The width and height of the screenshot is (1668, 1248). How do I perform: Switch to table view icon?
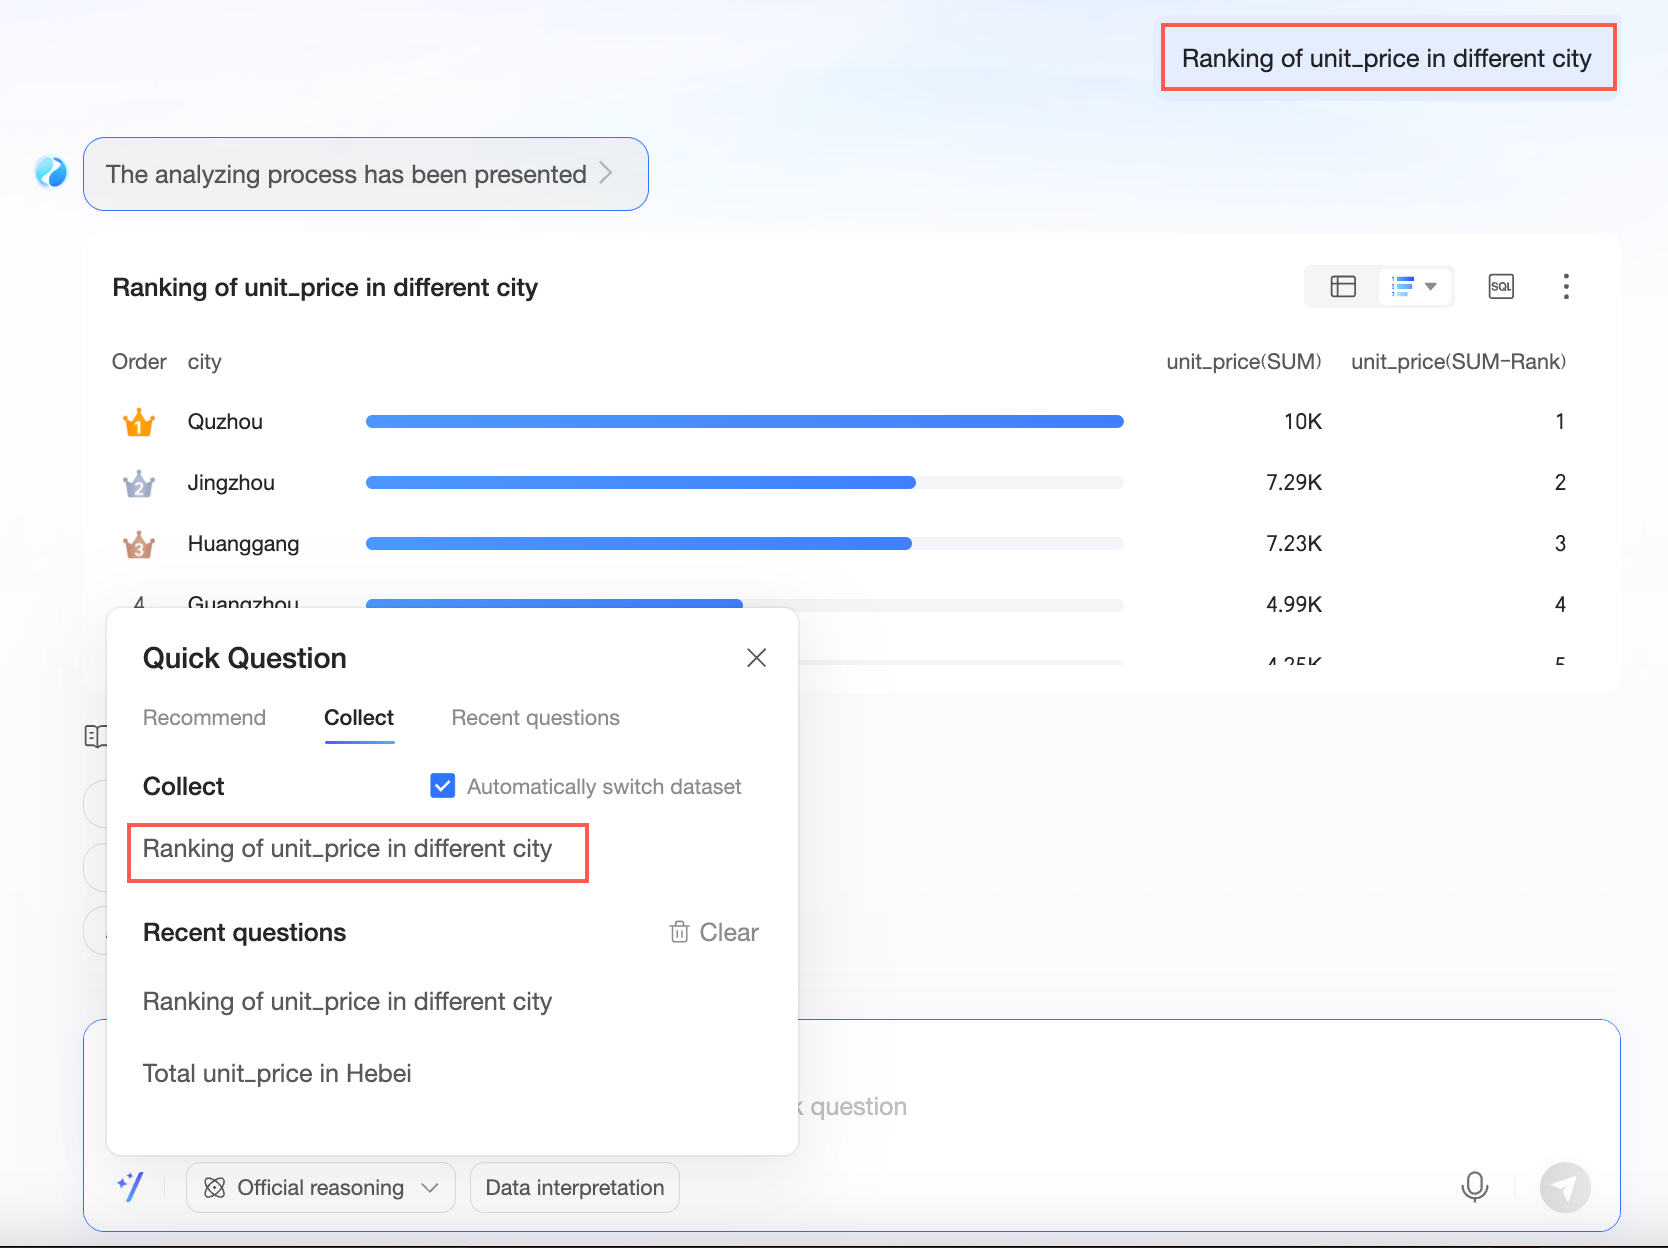[x=1343, y=287]
